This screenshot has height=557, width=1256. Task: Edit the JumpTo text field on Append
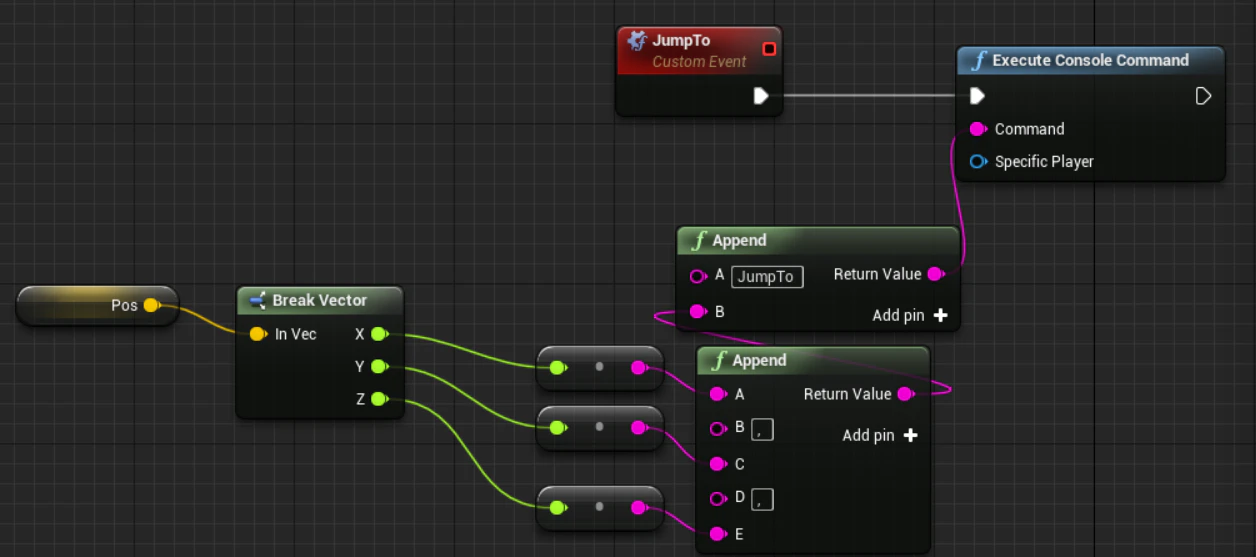coord(767,276)
